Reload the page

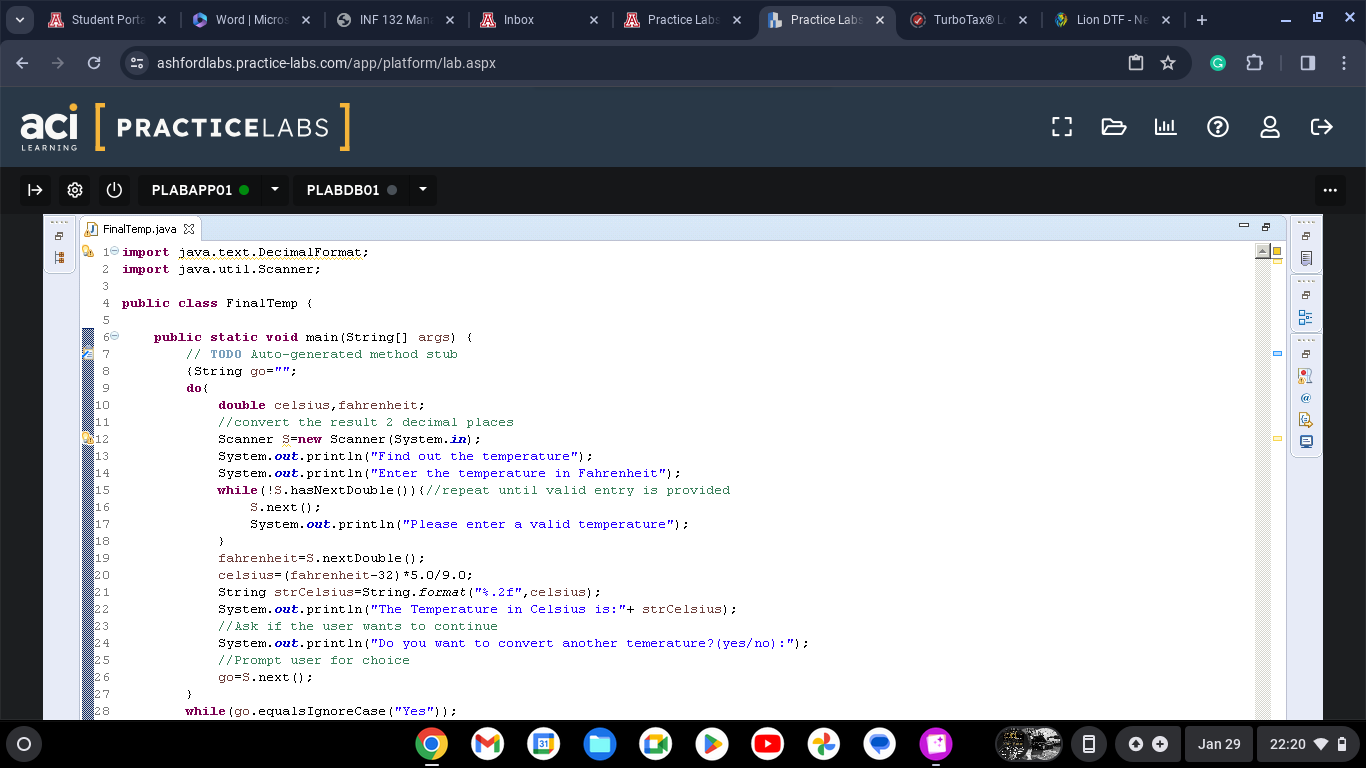(94, 62)
